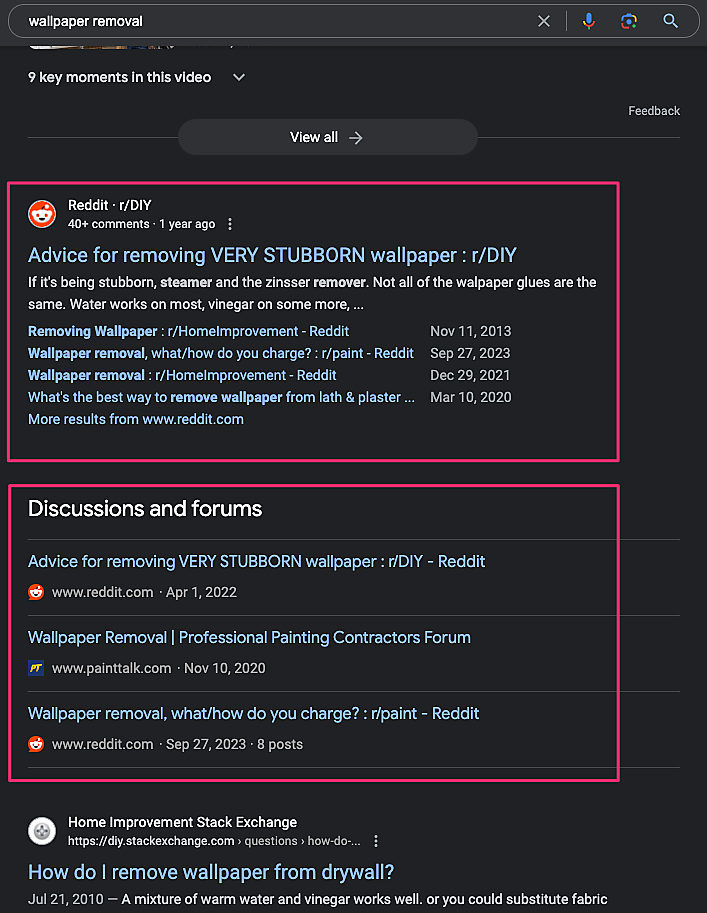Open three-dot menu for Stack Exchange result
This screenshot has width=707, height=913.
coord(376,841)
